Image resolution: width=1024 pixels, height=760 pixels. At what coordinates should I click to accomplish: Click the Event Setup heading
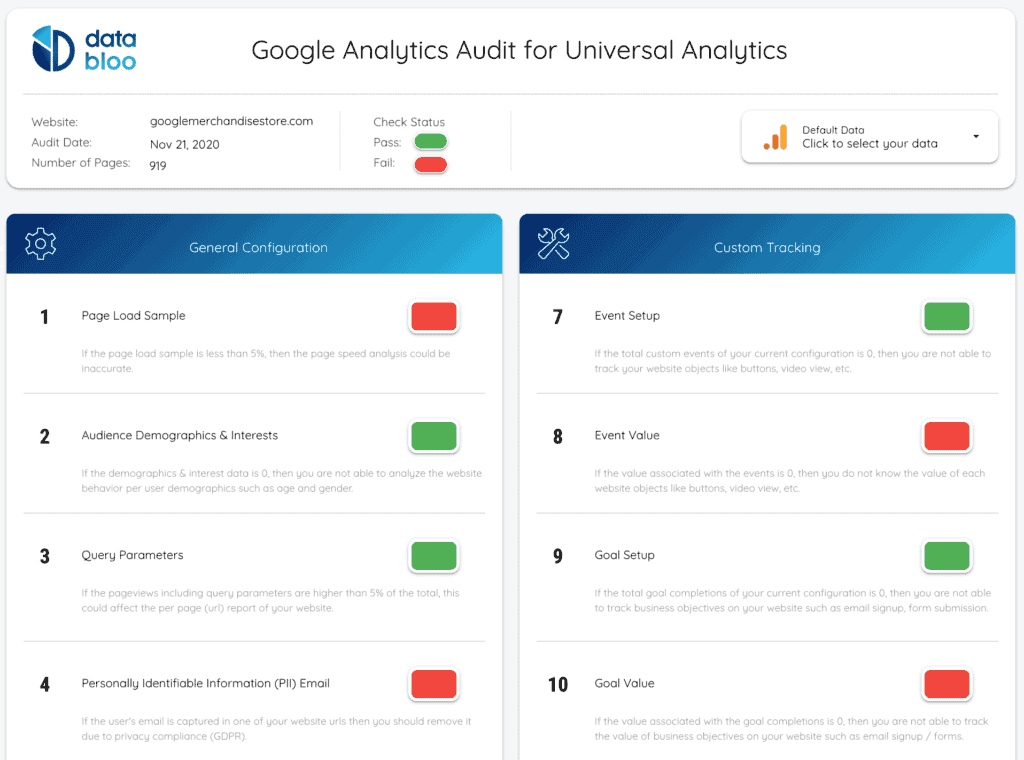coord(627,315)
